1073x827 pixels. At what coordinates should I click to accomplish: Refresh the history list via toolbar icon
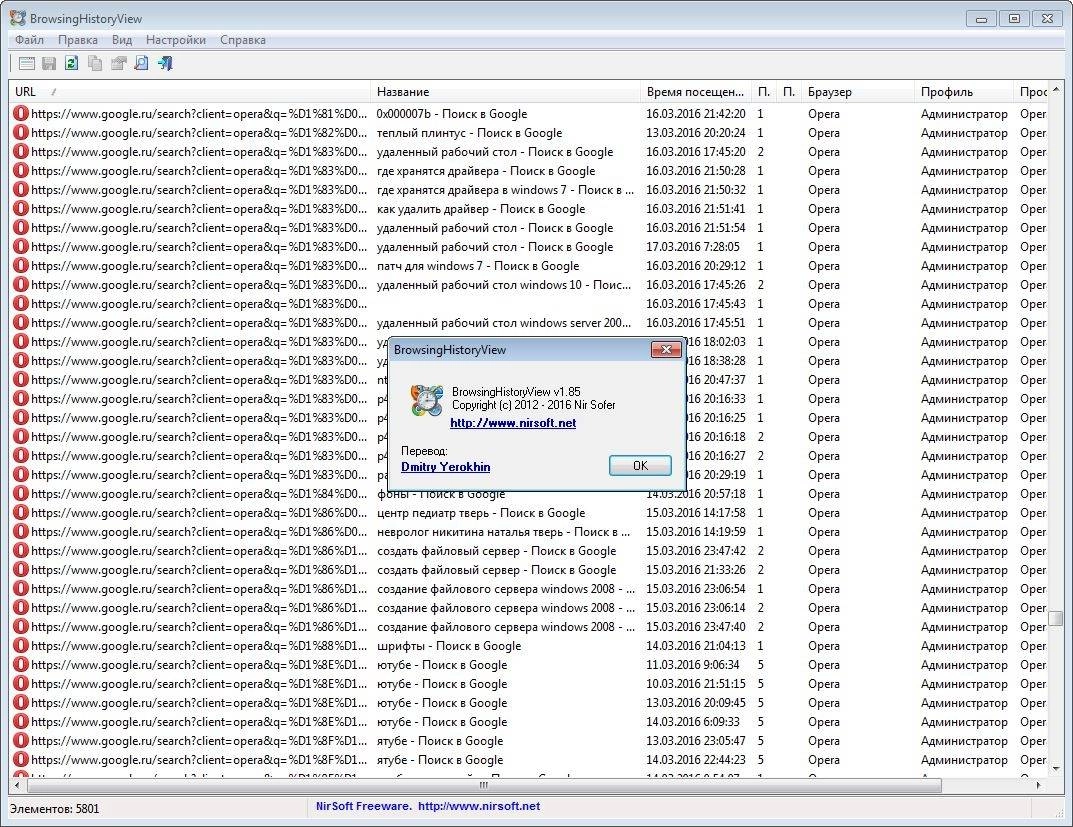click(x=72, y=64)
